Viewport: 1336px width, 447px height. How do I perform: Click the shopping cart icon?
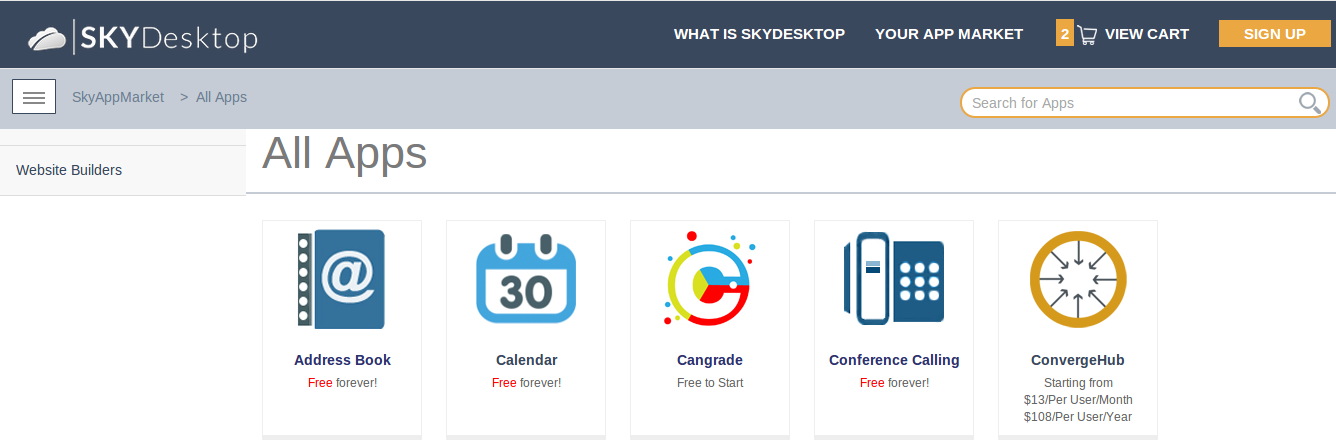[1087, 35]
